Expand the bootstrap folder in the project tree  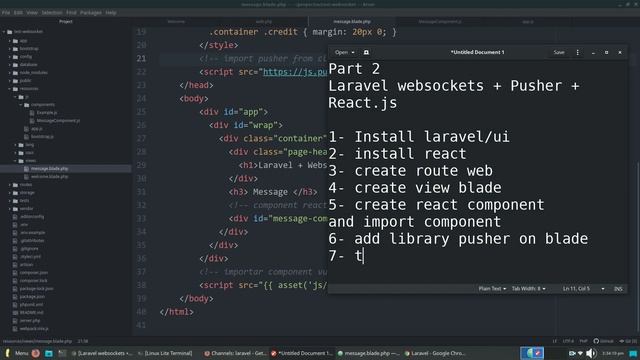pos(10,49)
